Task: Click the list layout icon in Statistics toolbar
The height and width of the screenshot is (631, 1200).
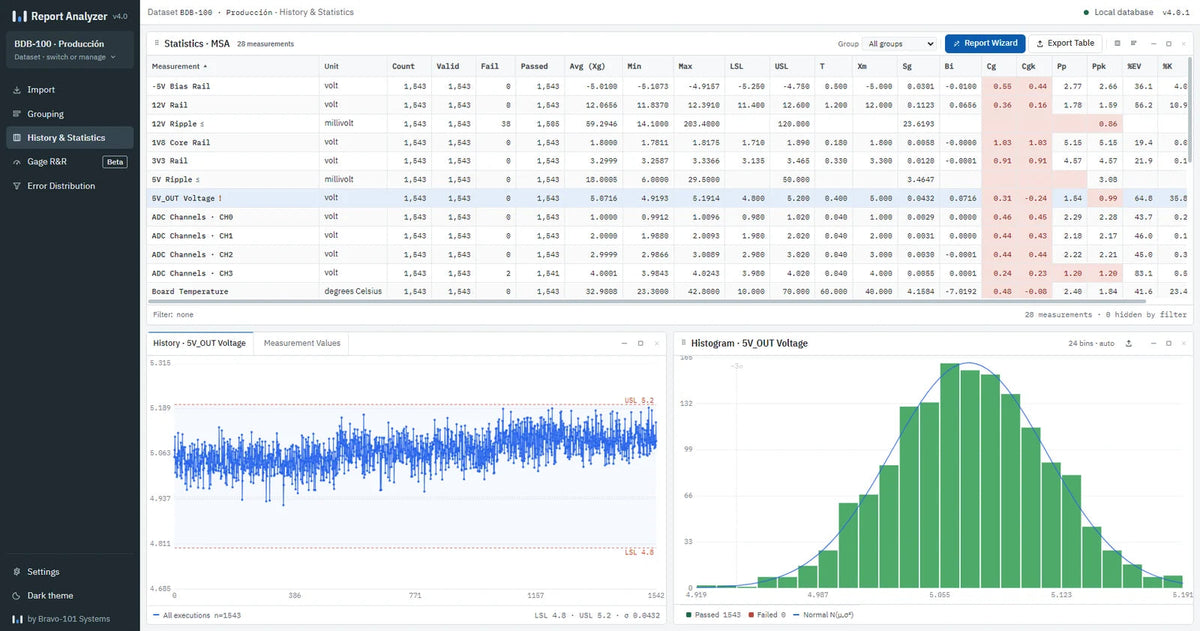Action: tap(1134, 44)
